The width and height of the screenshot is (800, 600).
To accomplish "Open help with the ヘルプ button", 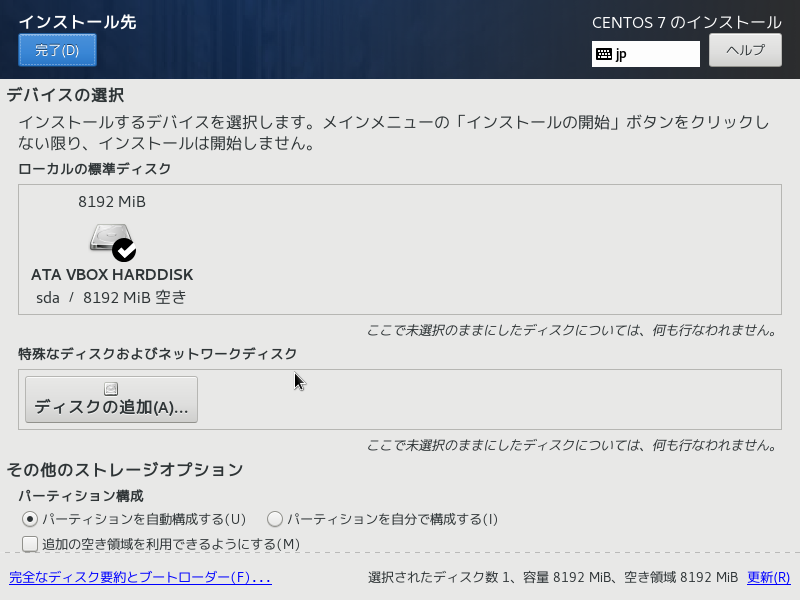I will click(x=745, y=50).
